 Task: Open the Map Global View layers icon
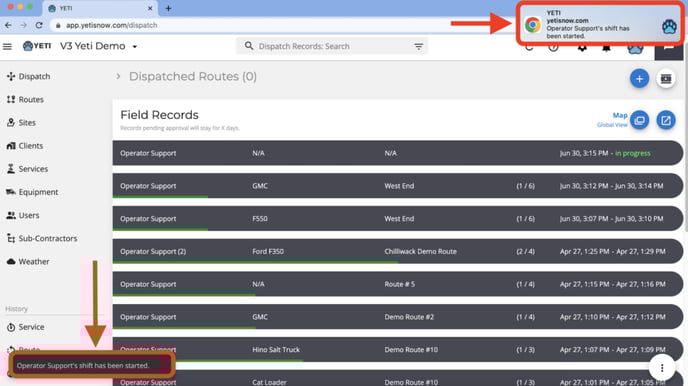click(639, 120)
